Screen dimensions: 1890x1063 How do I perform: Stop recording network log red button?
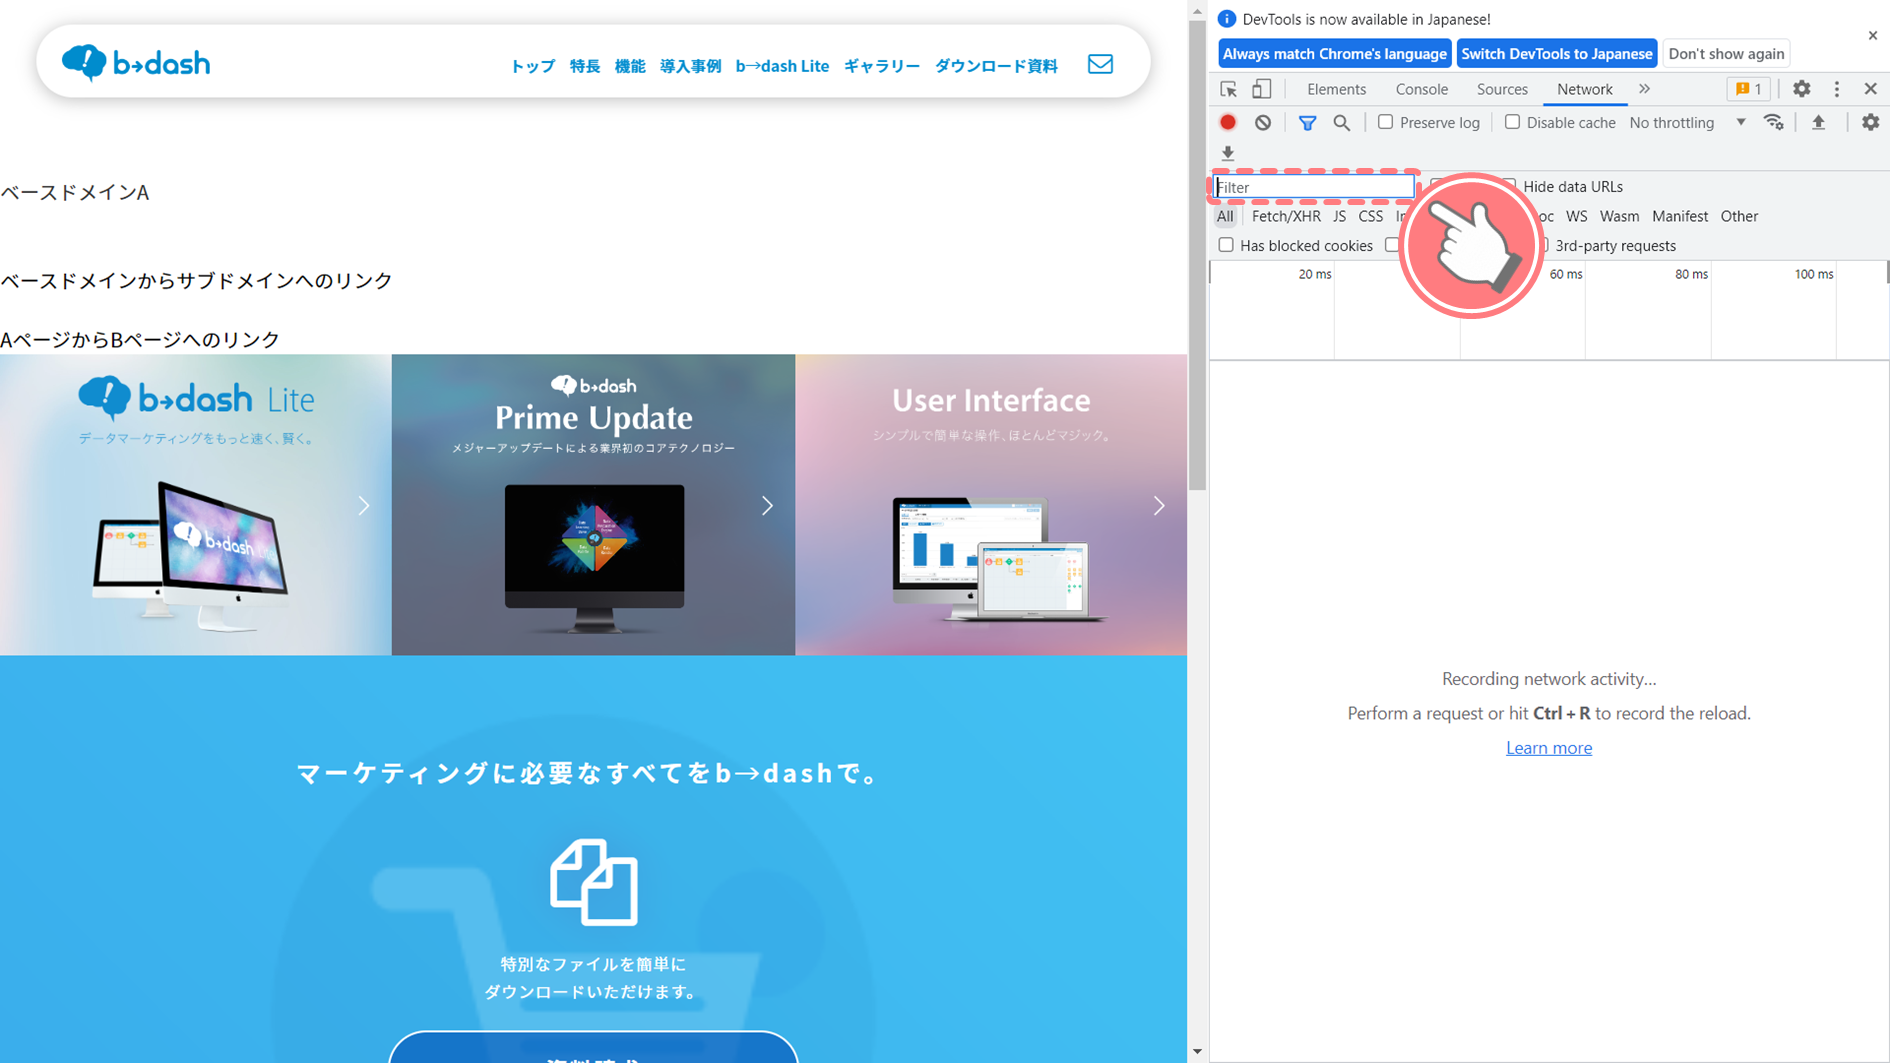(1228, 122)
